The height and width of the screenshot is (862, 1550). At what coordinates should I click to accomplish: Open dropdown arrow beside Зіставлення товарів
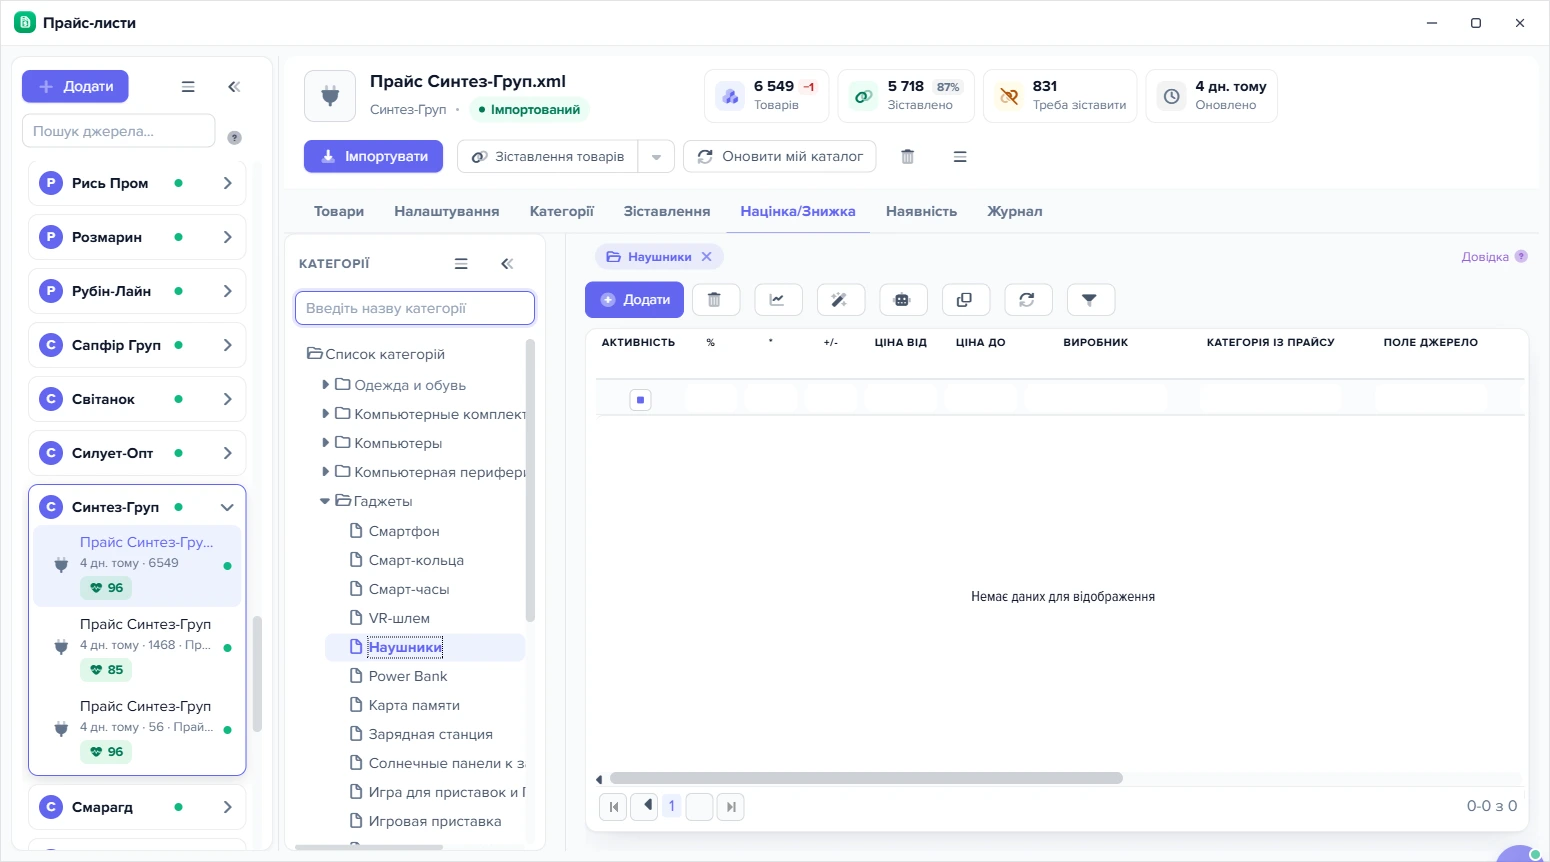(656, 157)
